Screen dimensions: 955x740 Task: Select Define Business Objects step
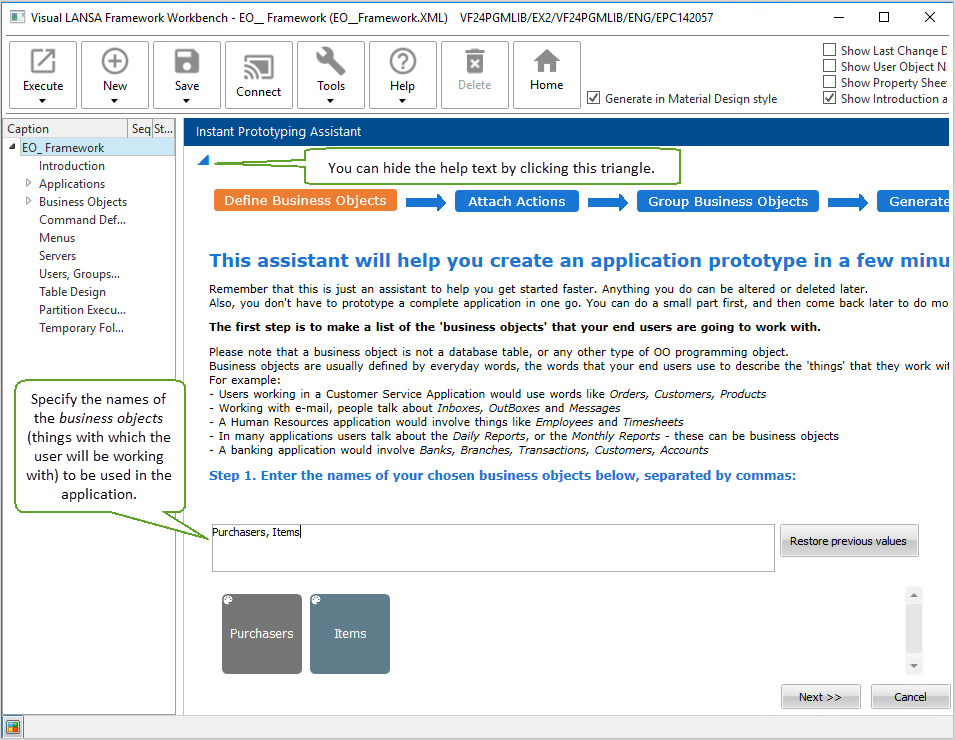[x=305, y=200]
